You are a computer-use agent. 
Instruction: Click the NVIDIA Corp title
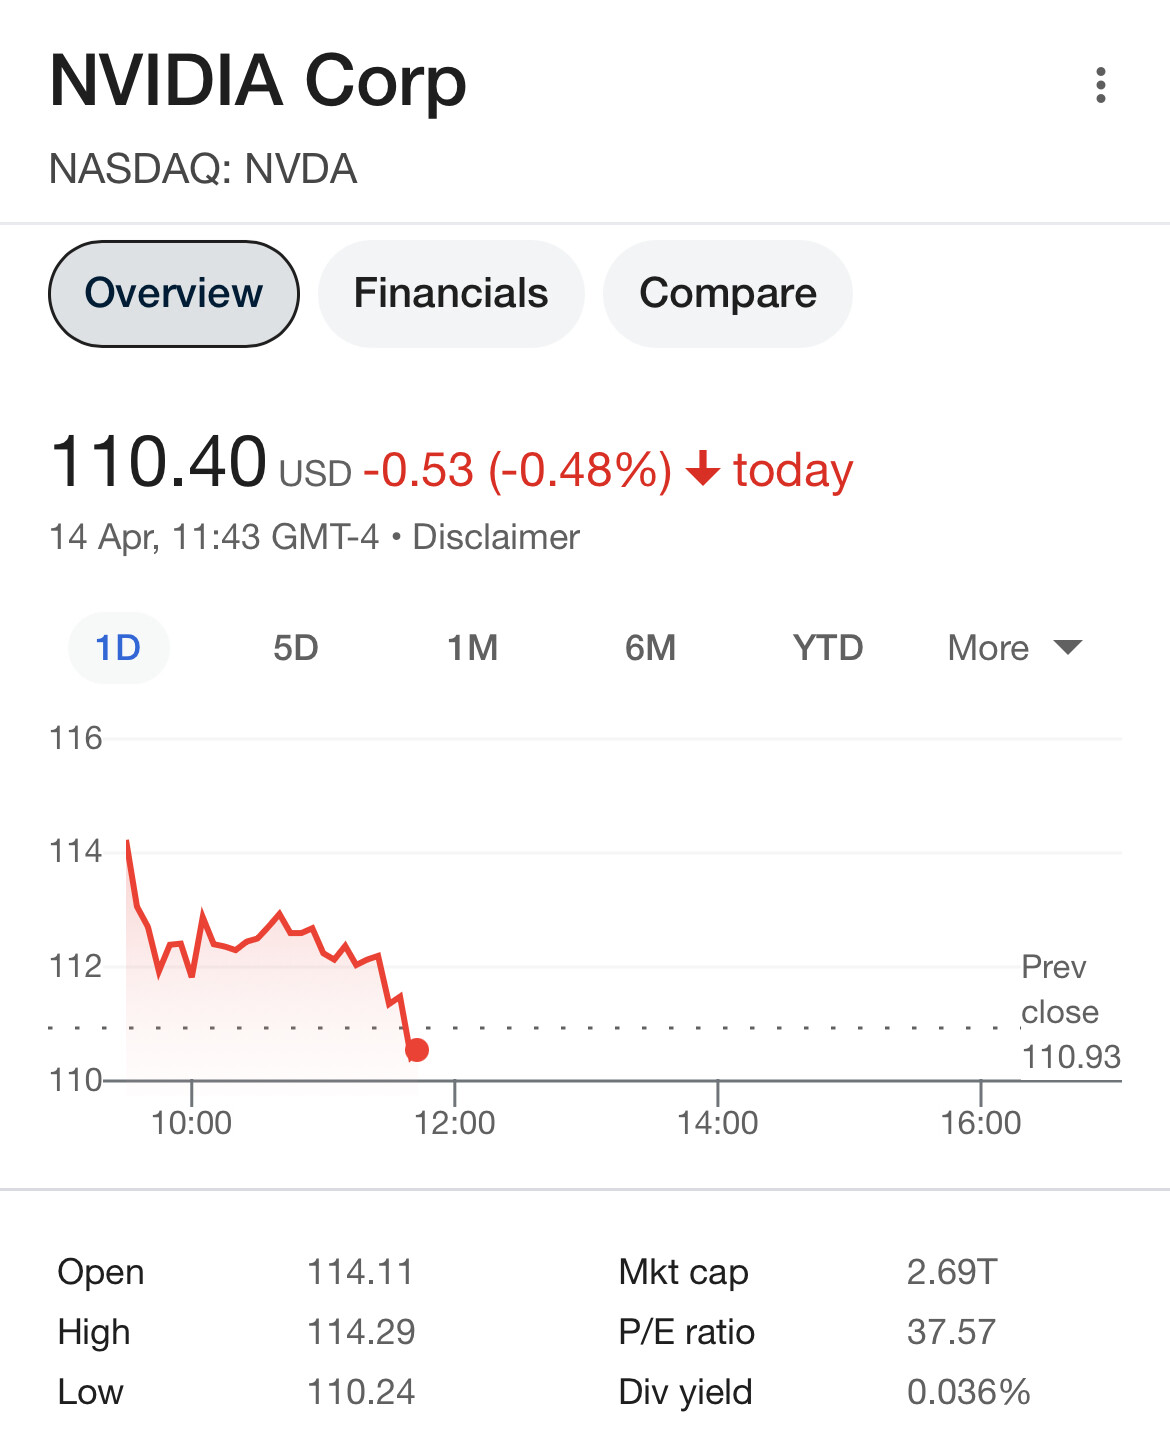(258, 81)
